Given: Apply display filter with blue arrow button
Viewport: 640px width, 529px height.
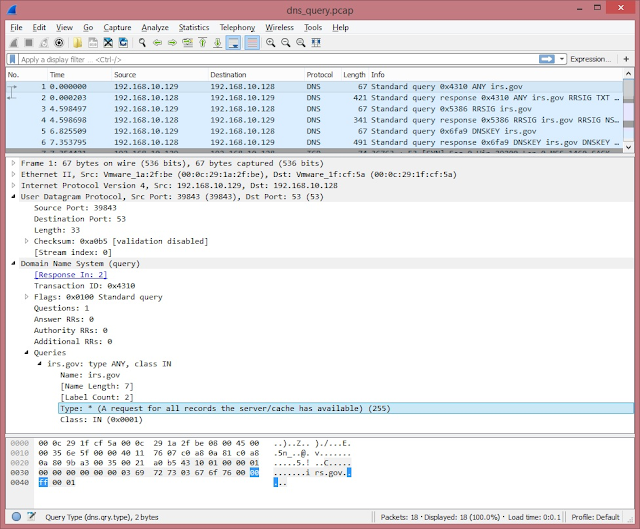Looking at the screenshot, I should (547, 59).
